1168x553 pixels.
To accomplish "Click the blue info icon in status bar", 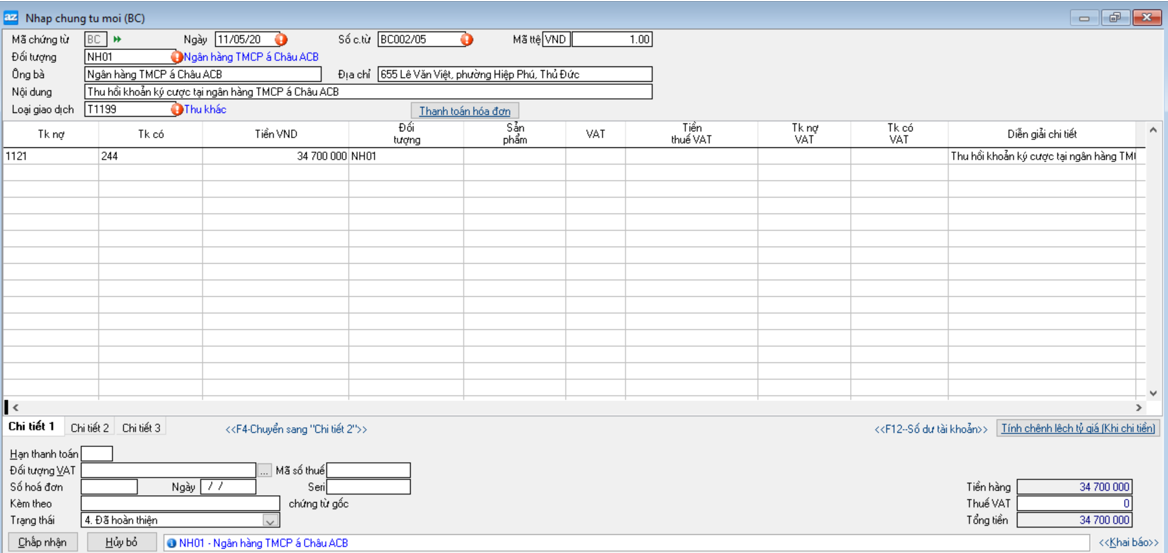I will pos(172,543).
